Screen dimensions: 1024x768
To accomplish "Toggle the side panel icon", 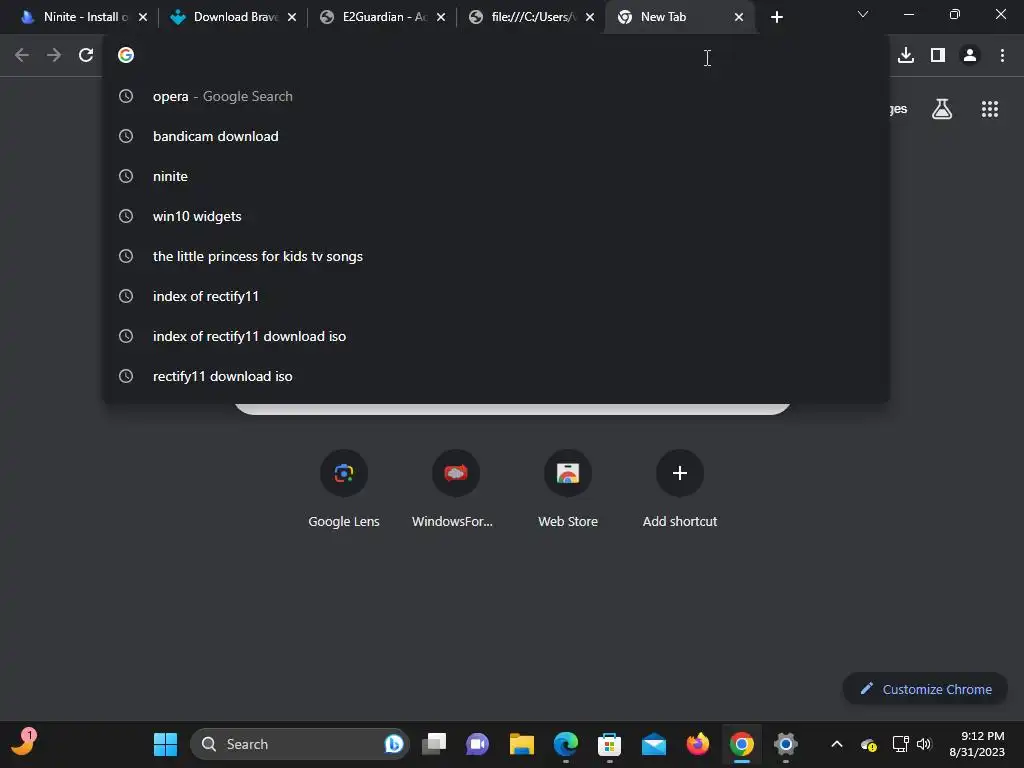I will coord(937,56).
